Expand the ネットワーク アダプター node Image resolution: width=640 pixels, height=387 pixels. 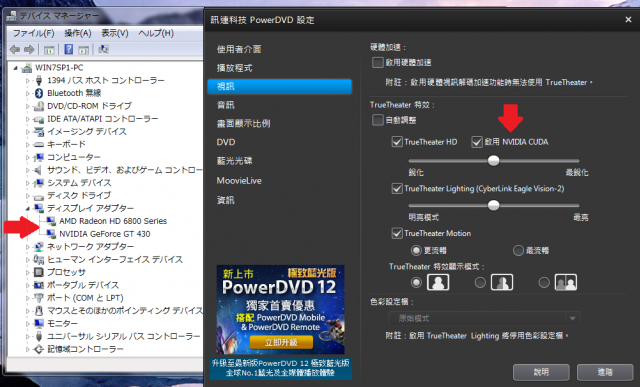coord(28,247)
